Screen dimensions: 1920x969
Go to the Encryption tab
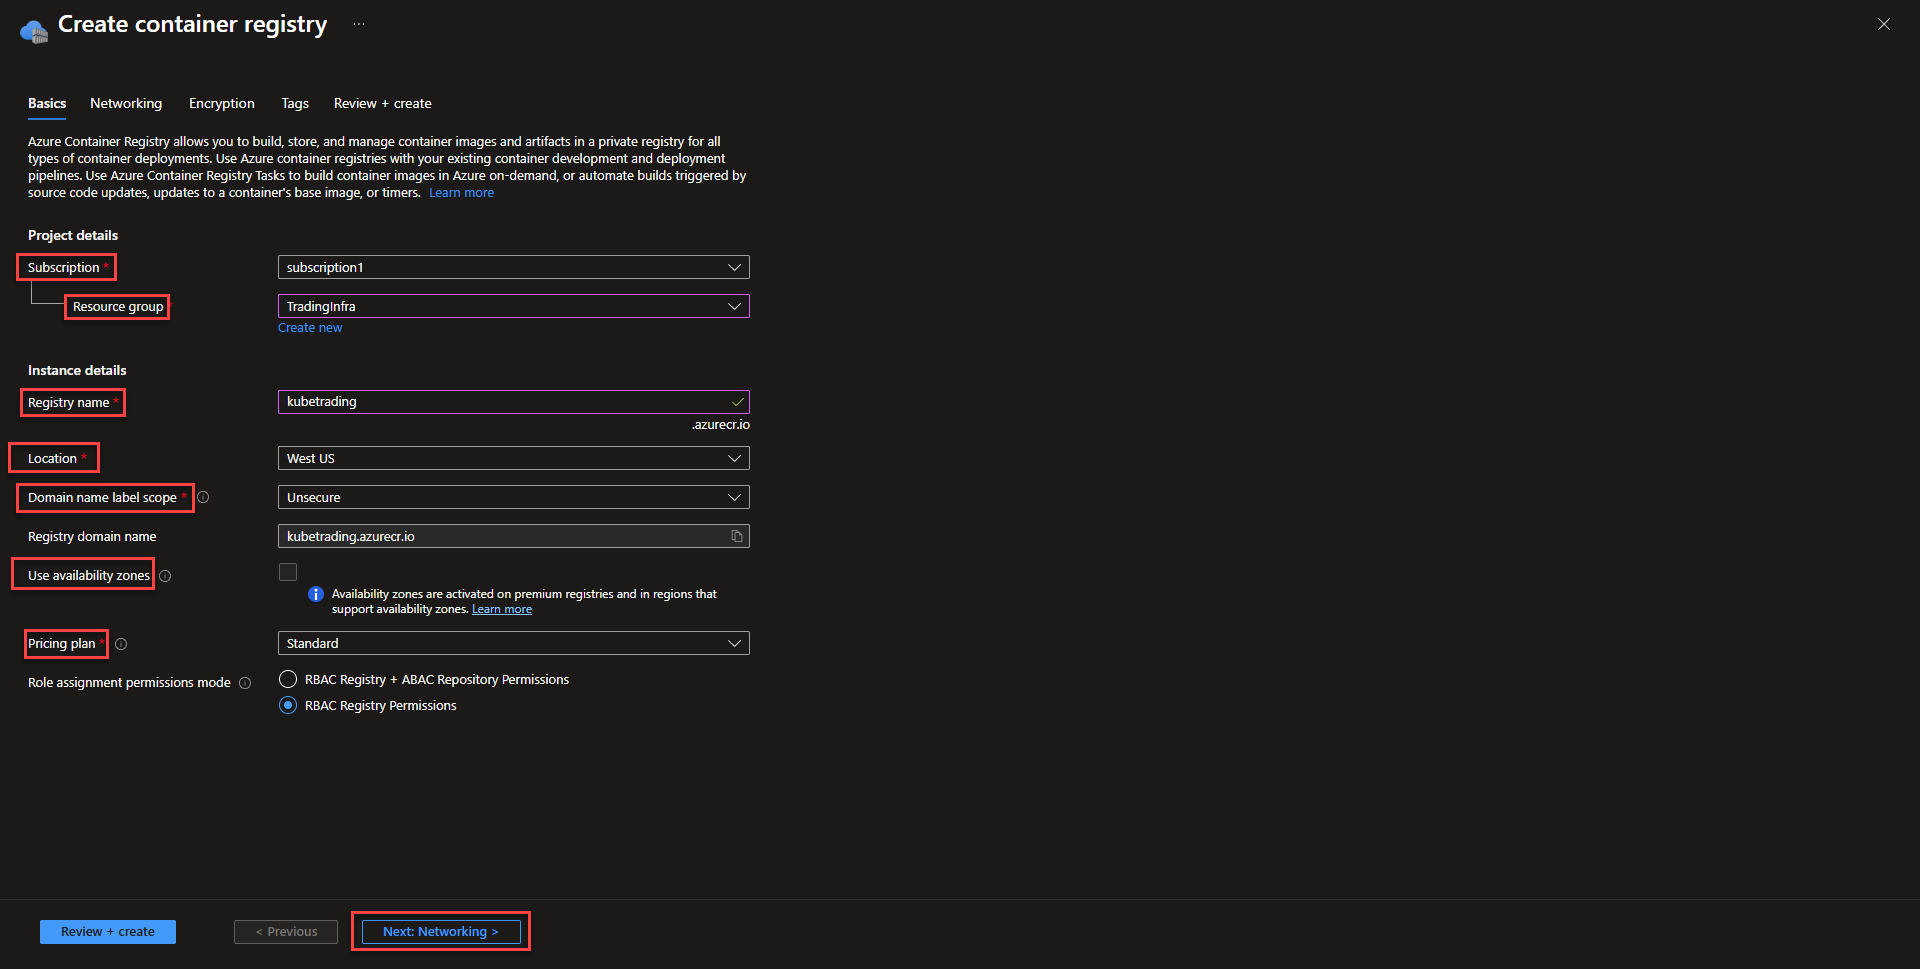(221, 104)
